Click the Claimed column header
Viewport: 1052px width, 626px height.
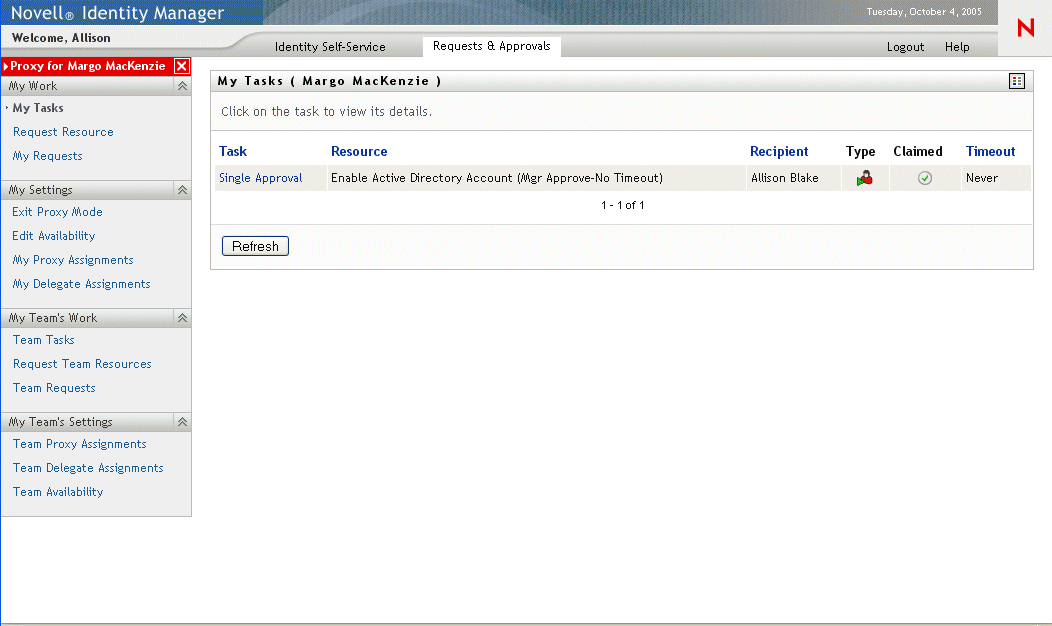[918, 152]
